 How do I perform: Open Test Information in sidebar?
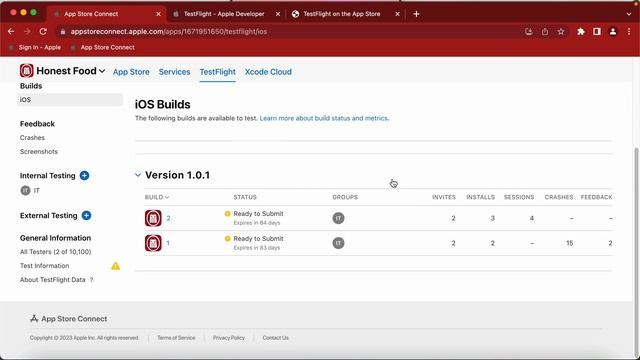tap(44, 266)
